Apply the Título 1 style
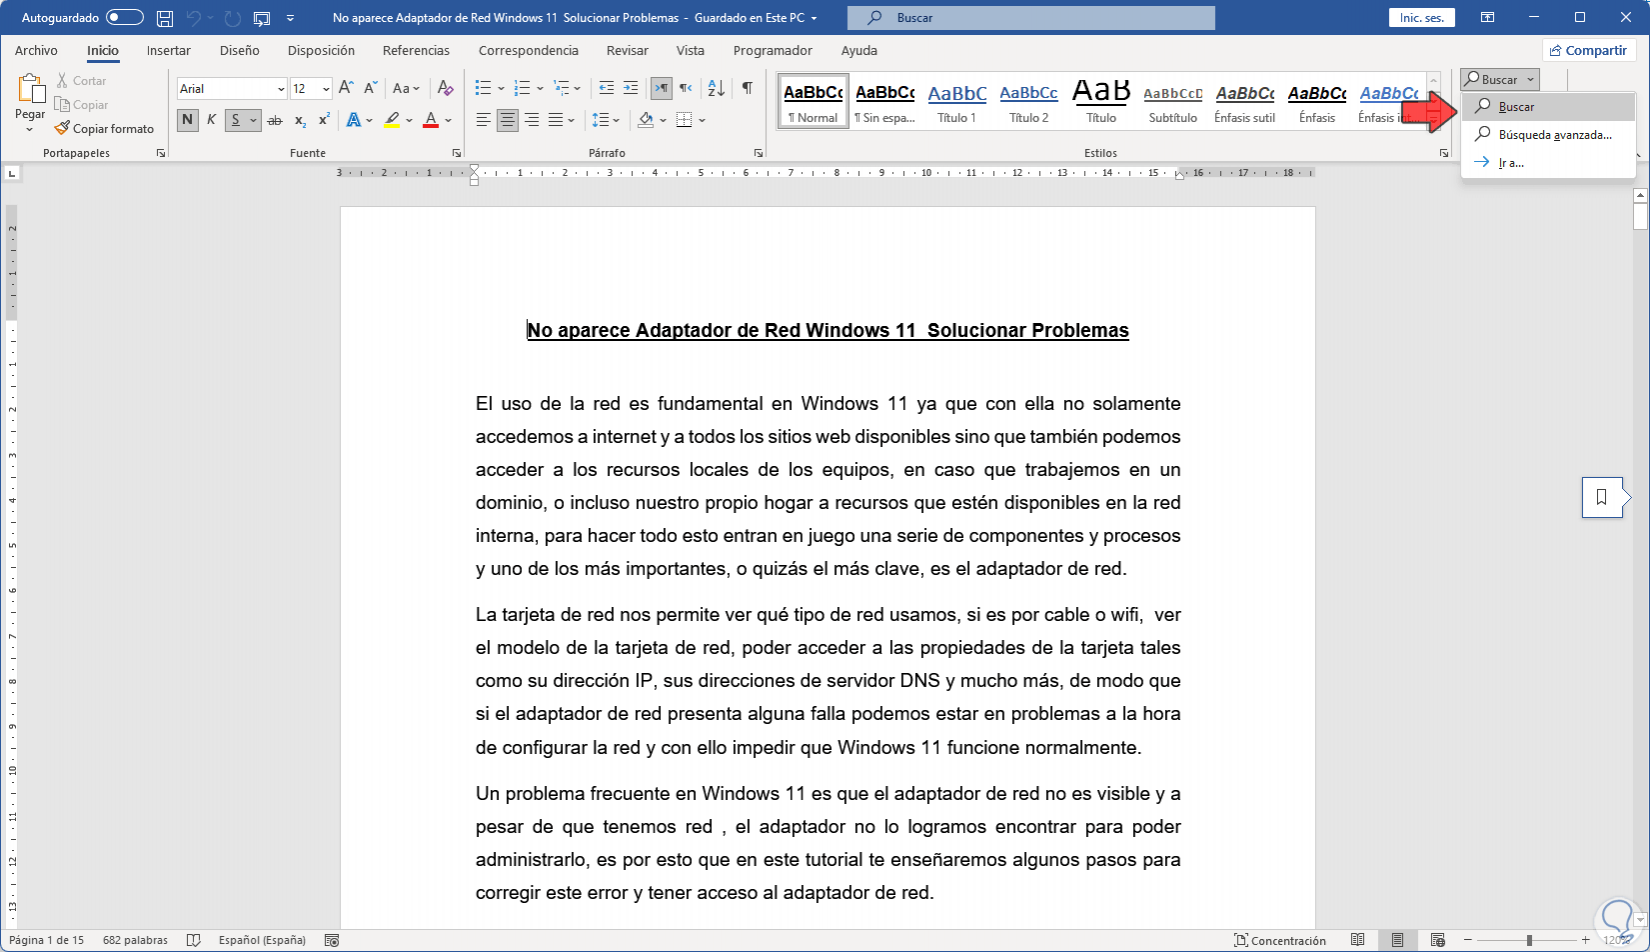The width and height of the screenshot is (1650, 952). [957, 102]
